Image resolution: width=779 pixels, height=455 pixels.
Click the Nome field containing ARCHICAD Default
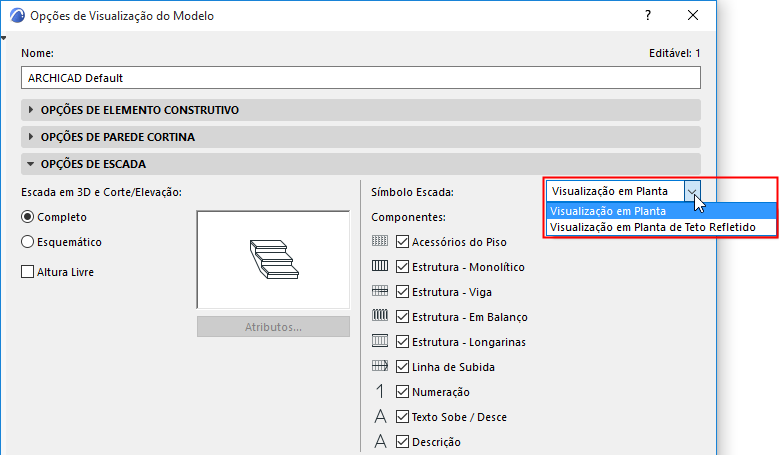[361, 78]
